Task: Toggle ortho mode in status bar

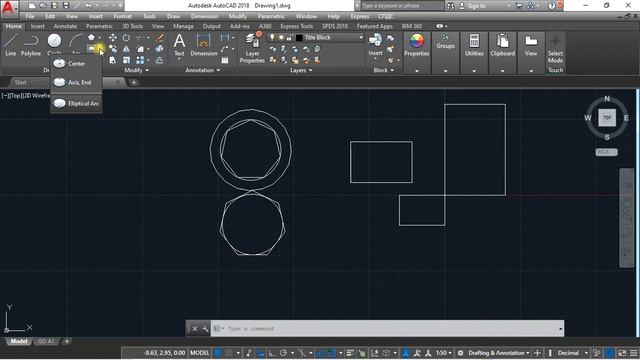Action: 271,353
